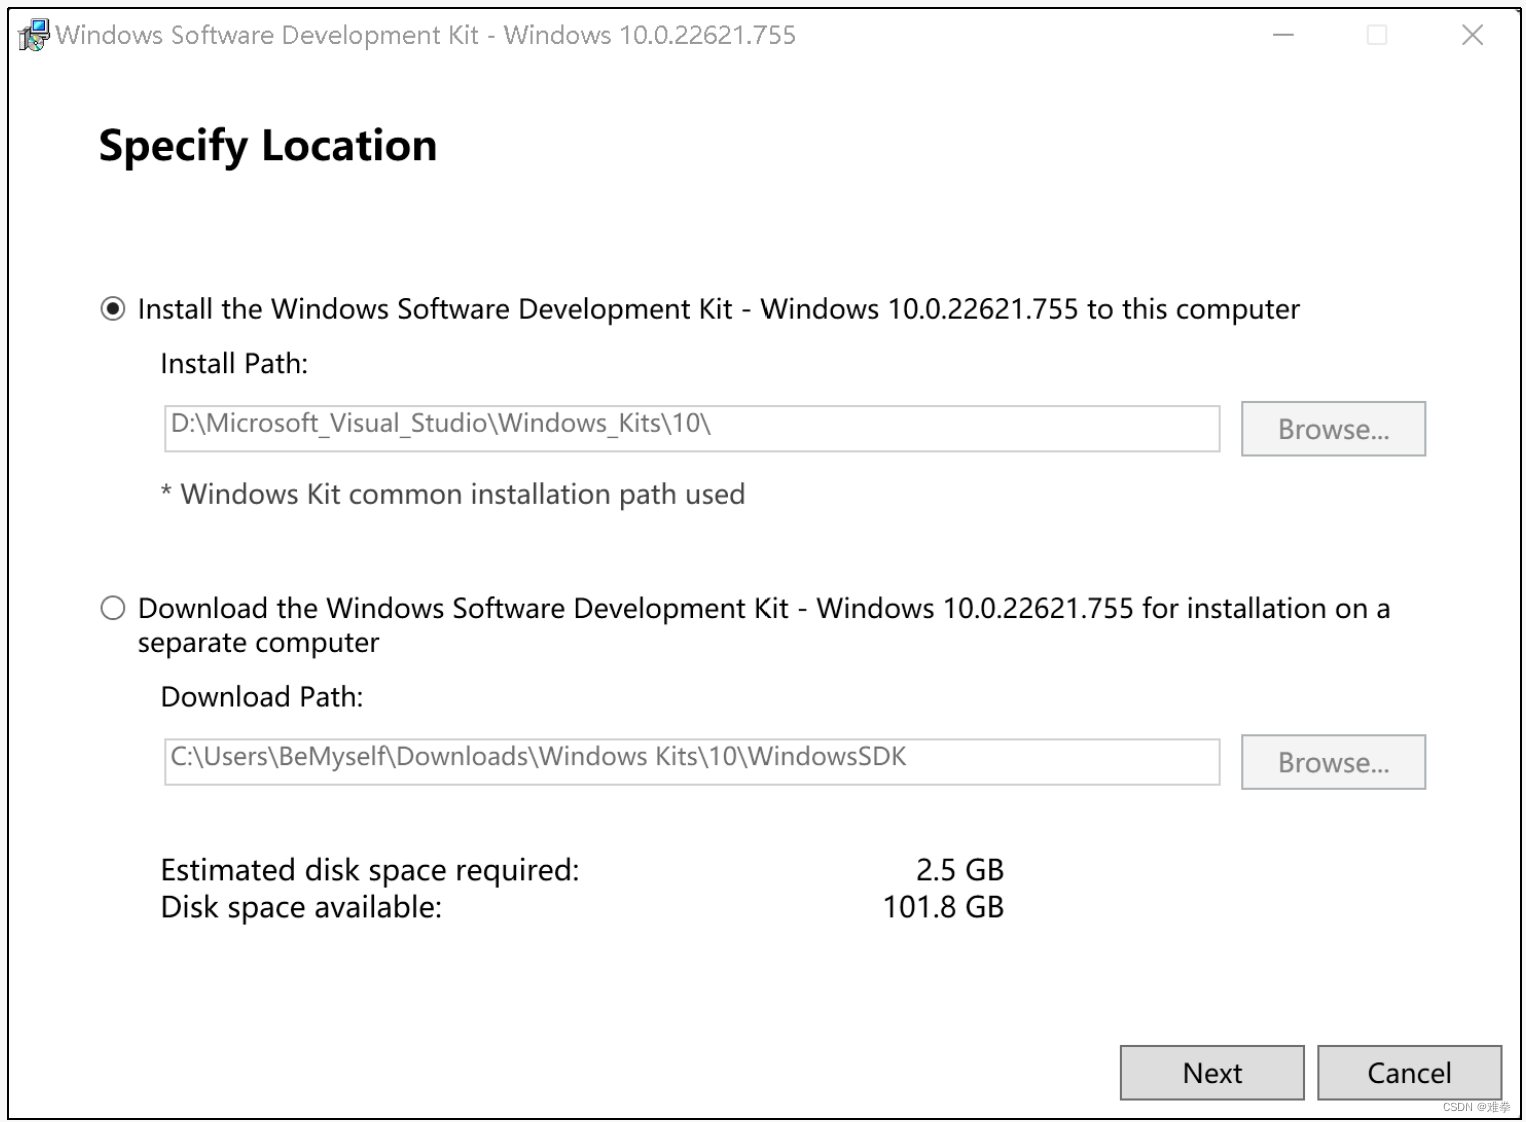Minimize the SDK setup window
Viewport: 1526px width, 1122px height.
point(1283,35)
